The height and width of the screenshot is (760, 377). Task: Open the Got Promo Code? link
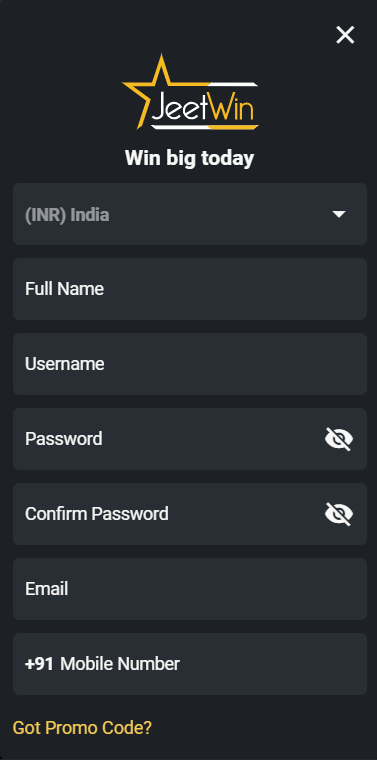coord(82,728)
